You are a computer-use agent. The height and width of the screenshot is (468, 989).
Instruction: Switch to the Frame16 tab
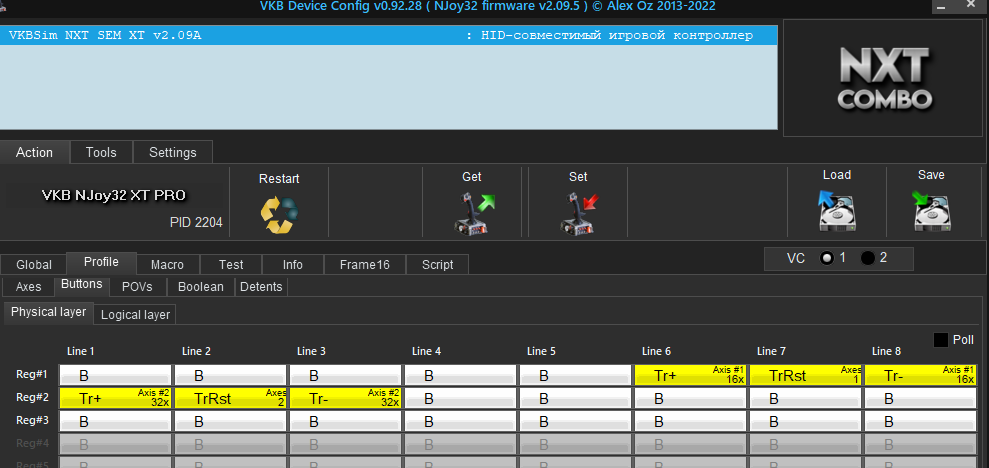(365, 265)
